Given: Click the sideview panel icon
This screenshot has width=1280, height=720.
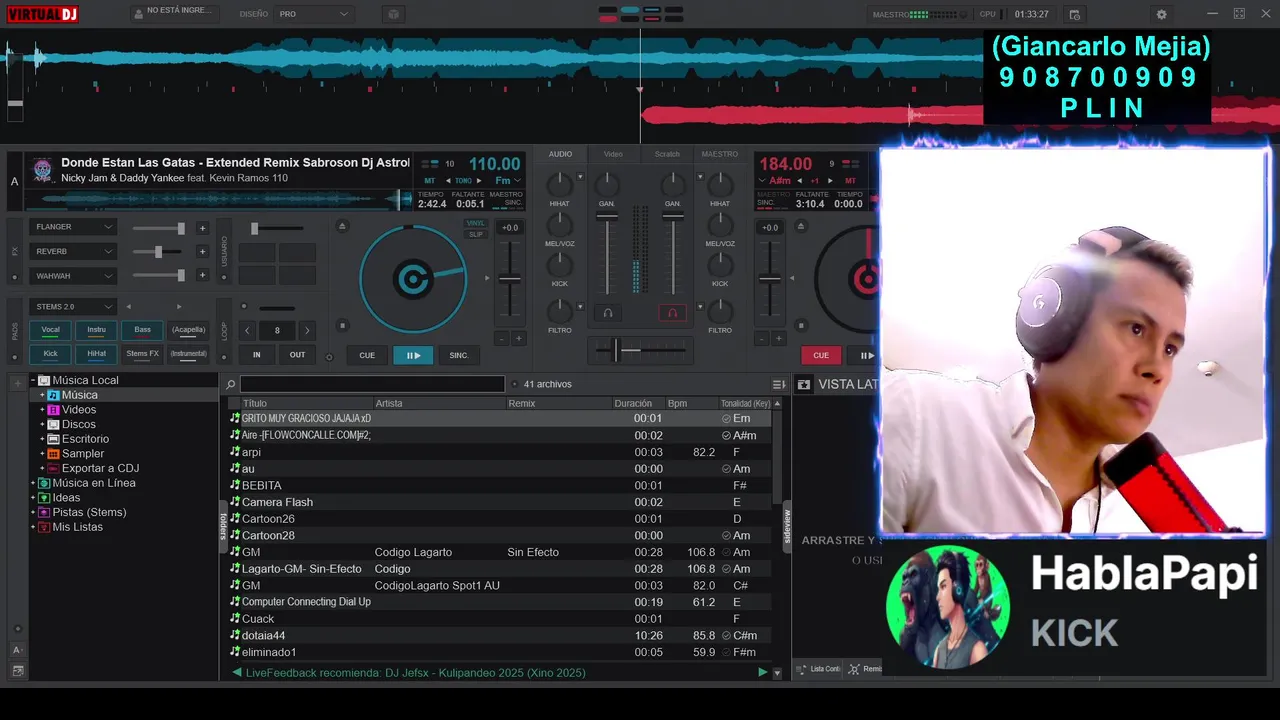Looking at the screenshot, I should click(x=803, y=384).
